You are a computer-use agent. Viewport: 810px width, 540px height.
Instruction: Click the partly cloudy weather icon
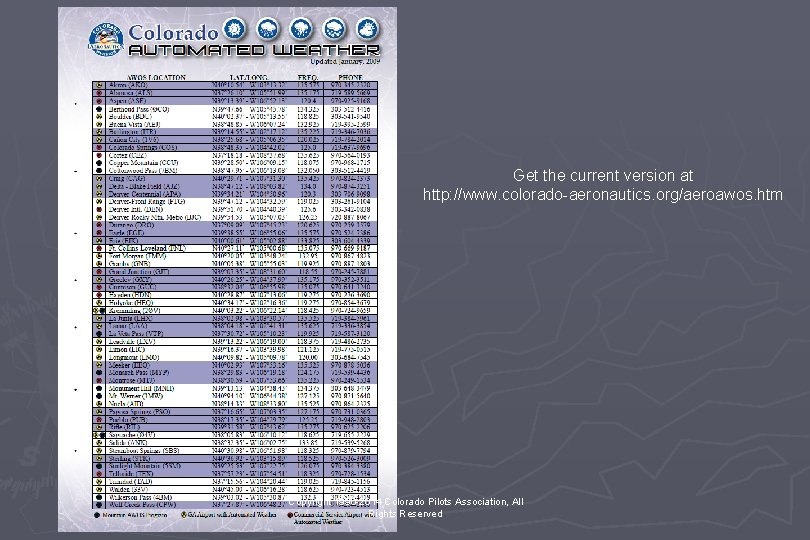tap(368, 28)
